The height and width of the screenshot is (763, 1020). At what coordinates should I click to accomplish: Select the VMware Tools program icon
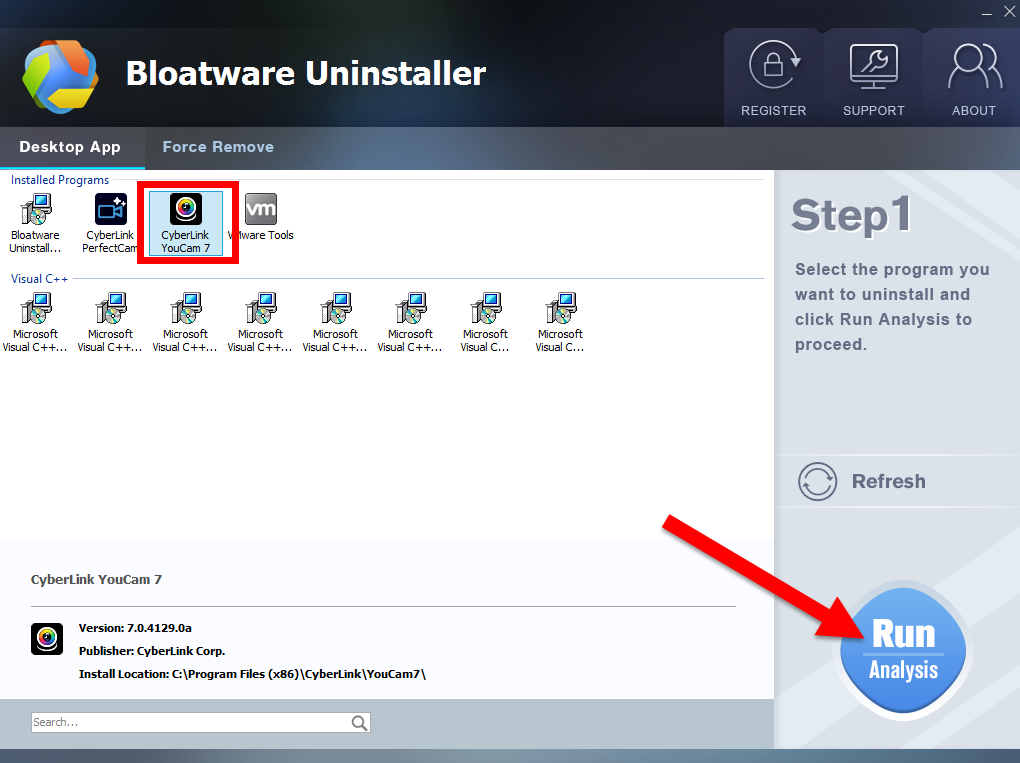(261, 218)
